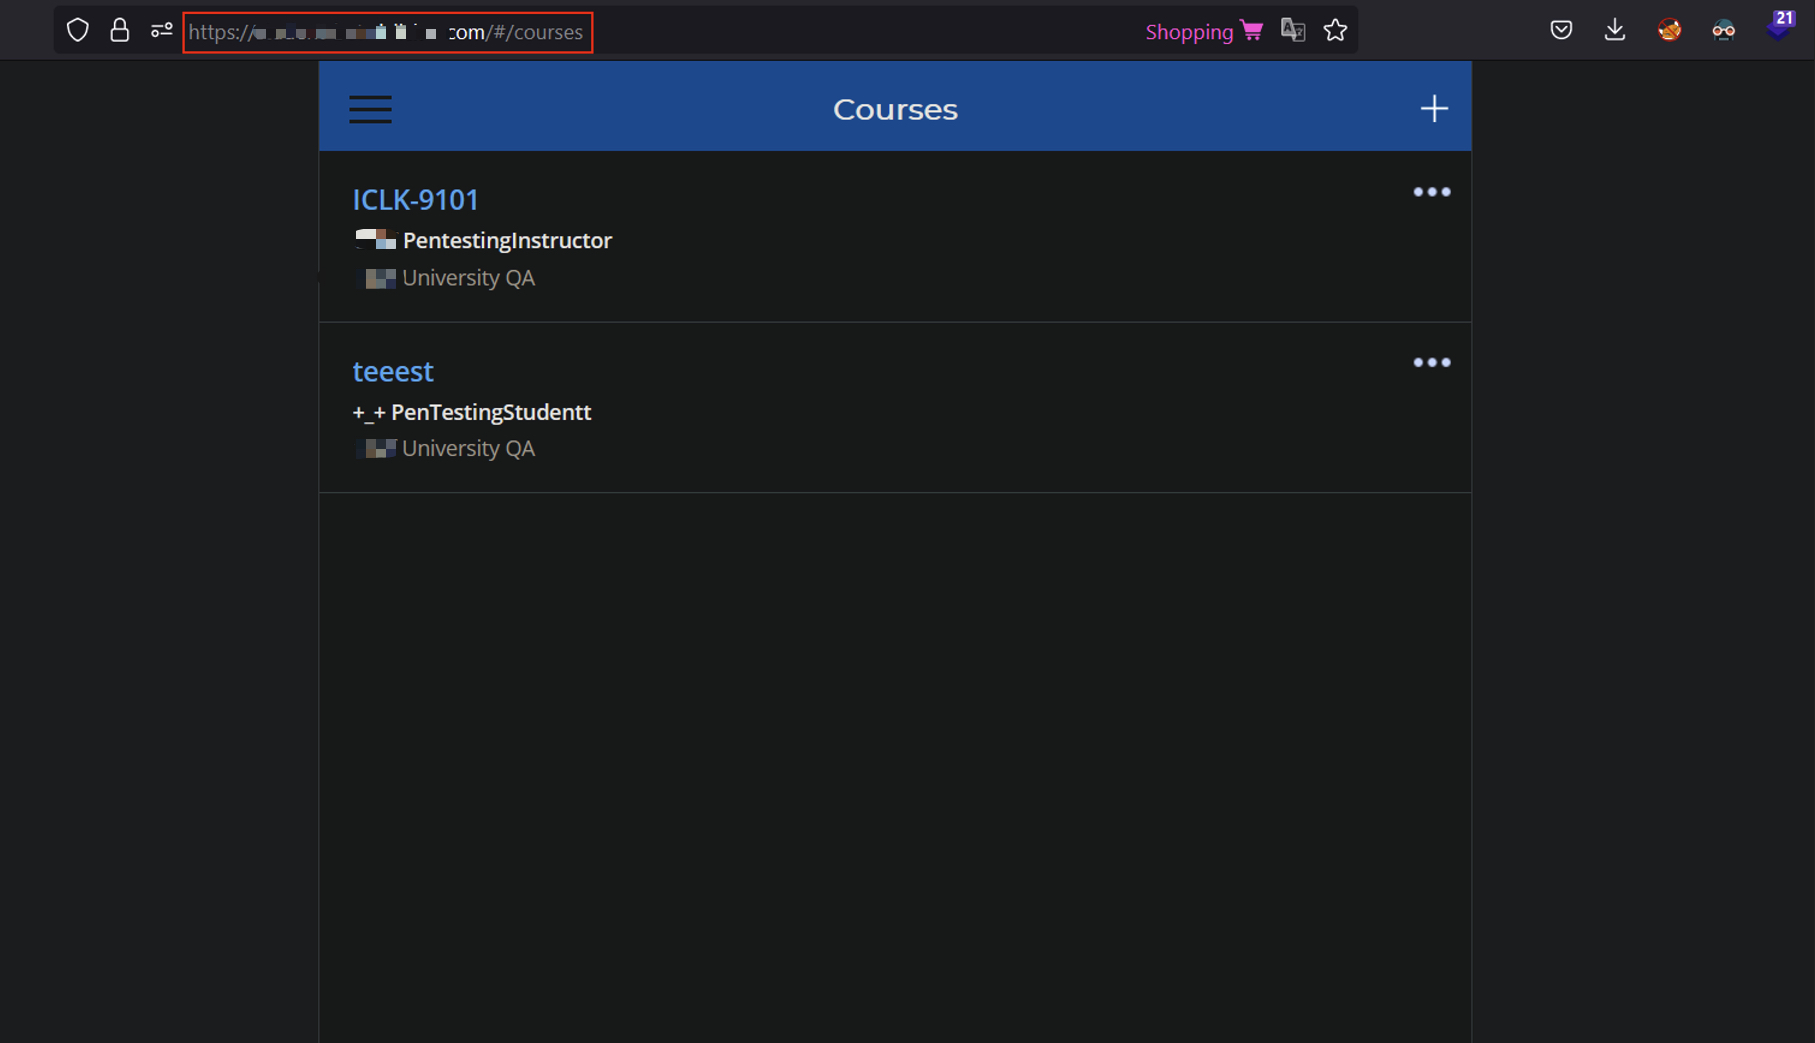
Task: Select the PenTestingStudentt name
Action: click(x=490, y=412)
